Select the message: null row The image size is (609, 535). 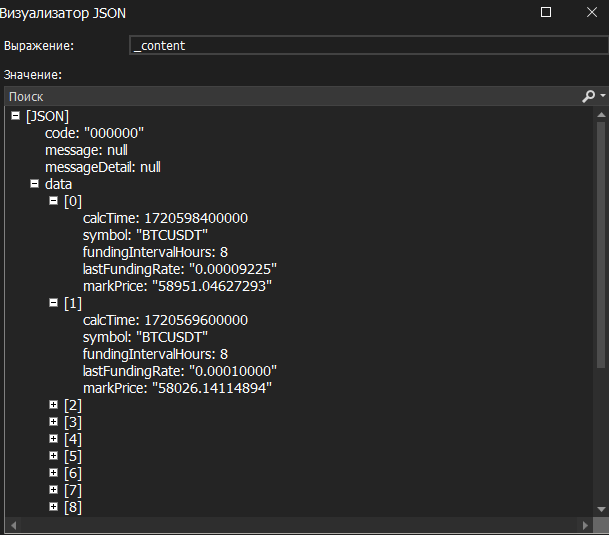(86, 150)
